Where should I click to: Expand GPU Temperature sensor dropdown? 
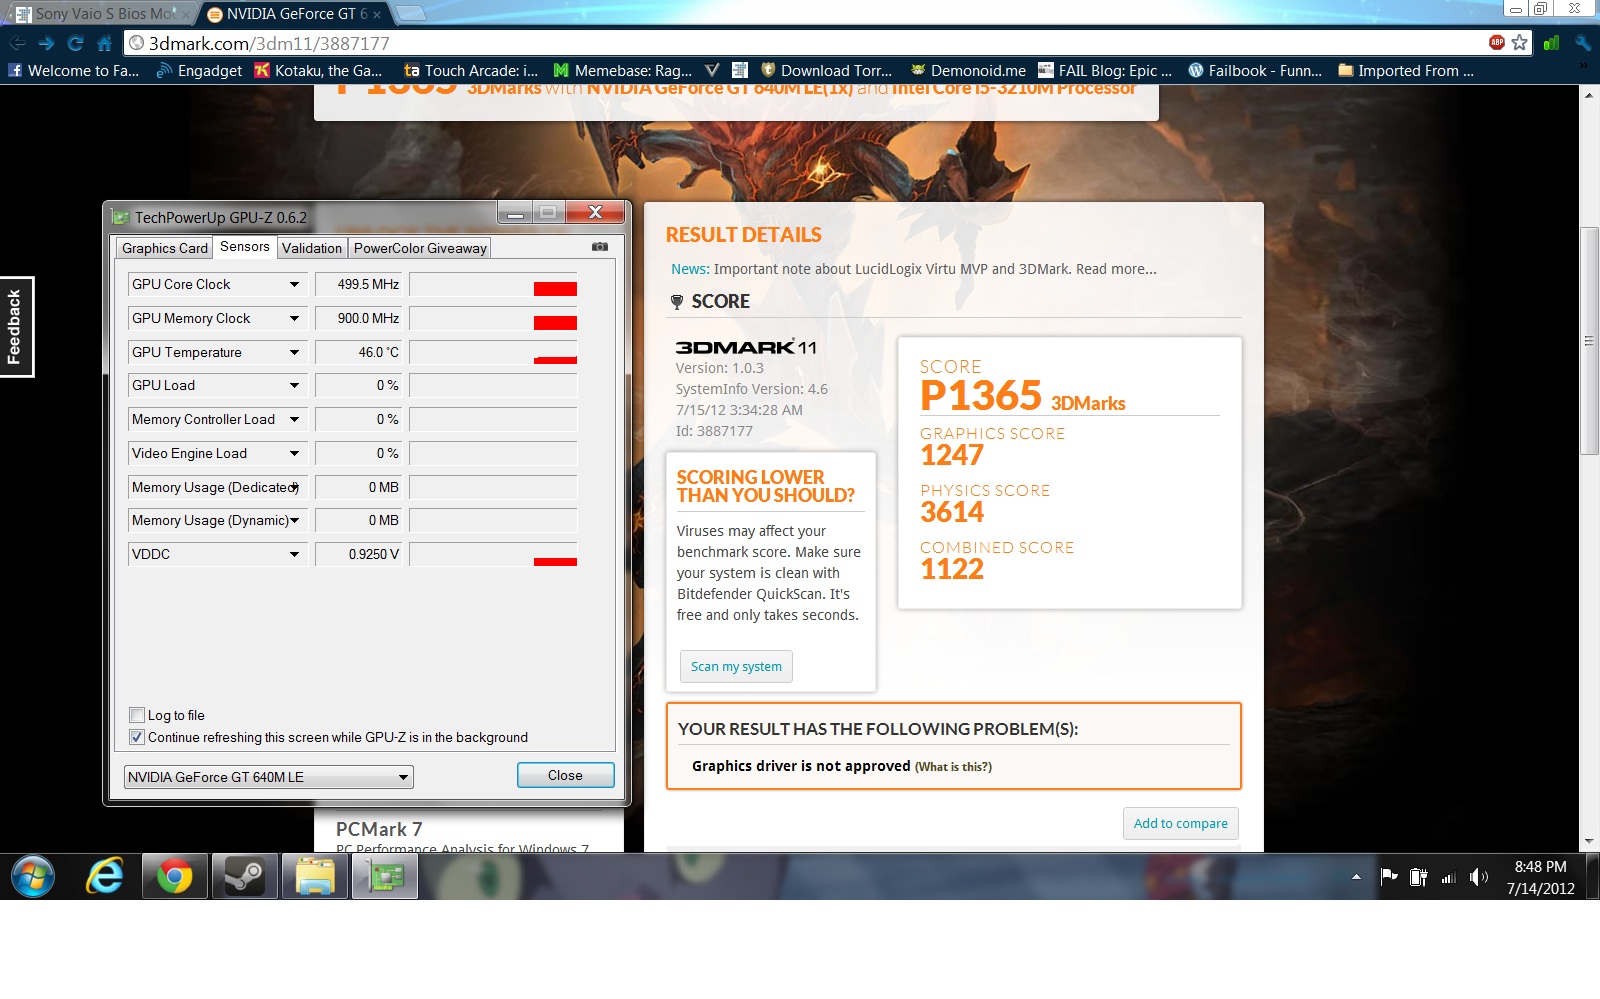(x=294, y=352)
